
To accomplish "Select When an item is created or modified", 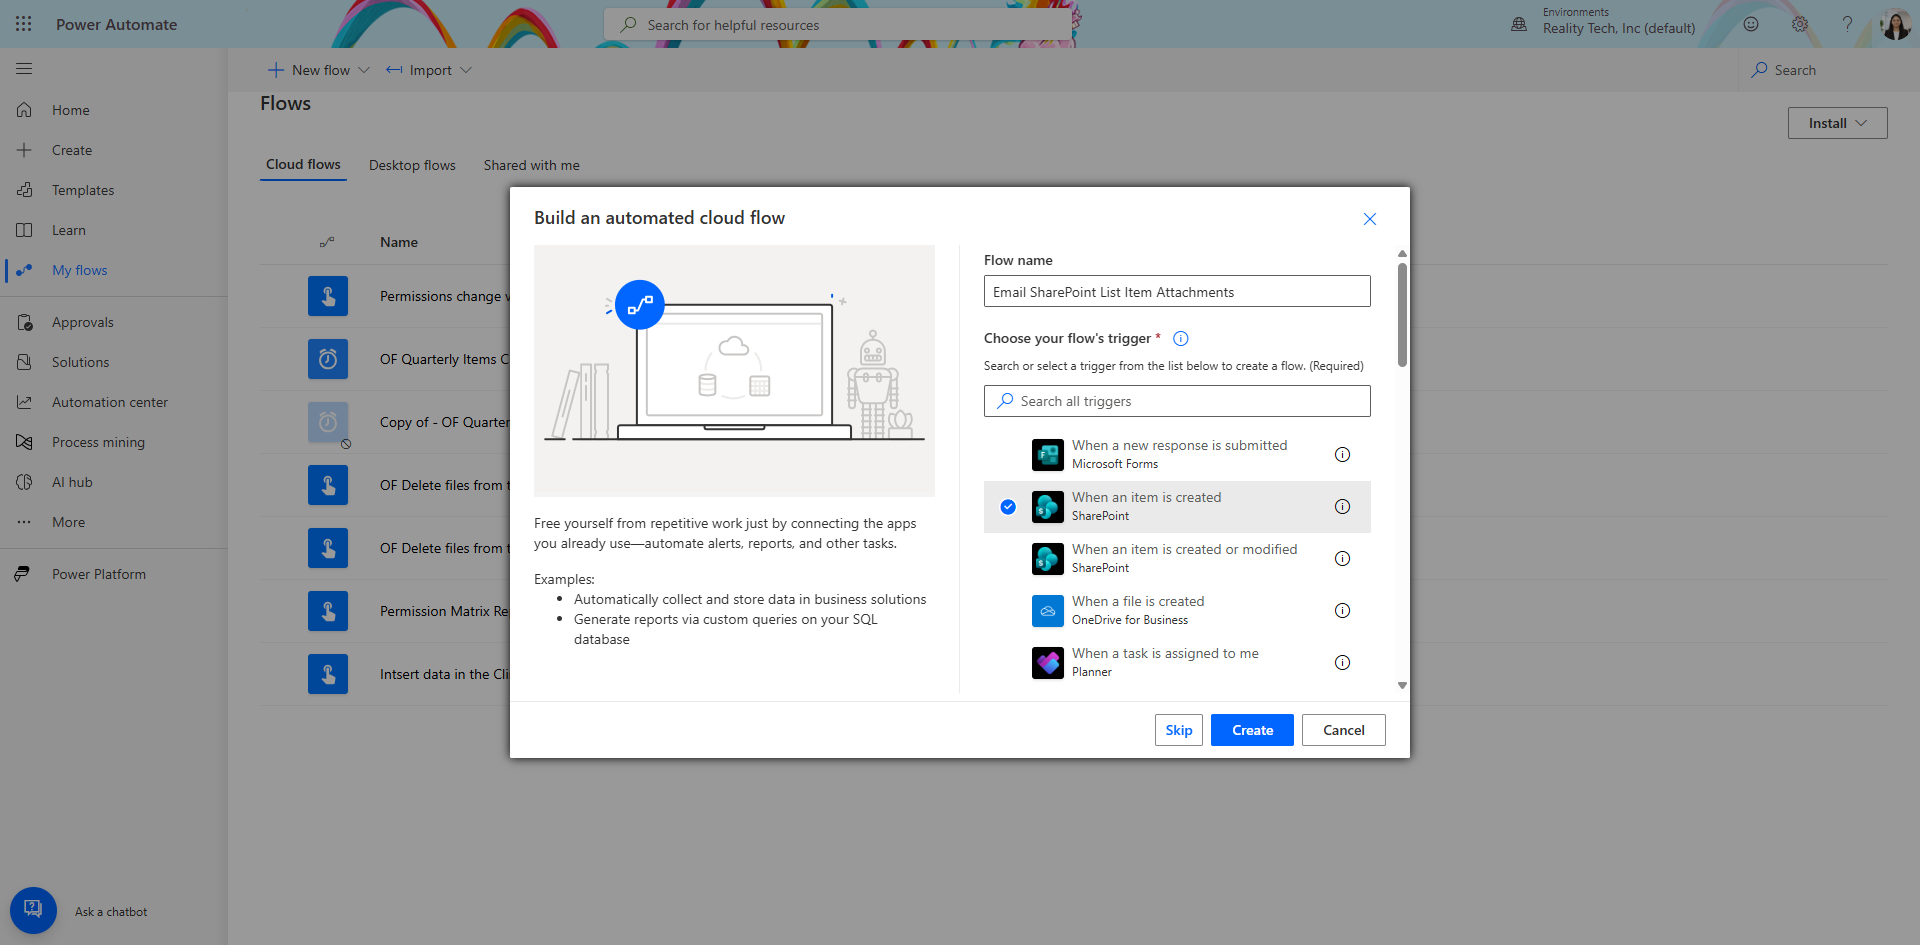I will [x=1177, y=559].
